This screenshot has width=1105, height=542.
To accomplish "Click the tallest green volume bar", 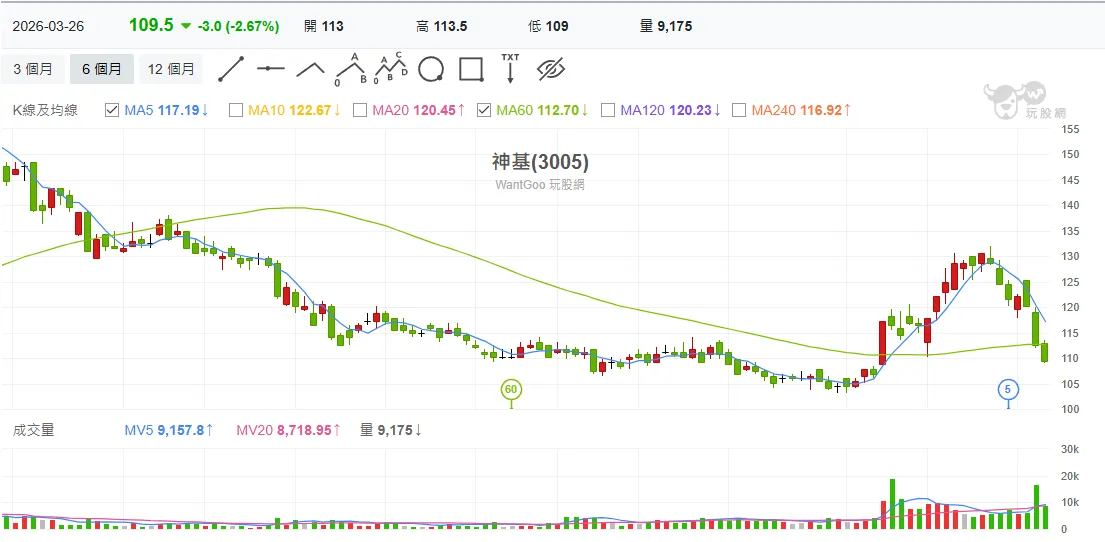I will [x=892, y=504].
